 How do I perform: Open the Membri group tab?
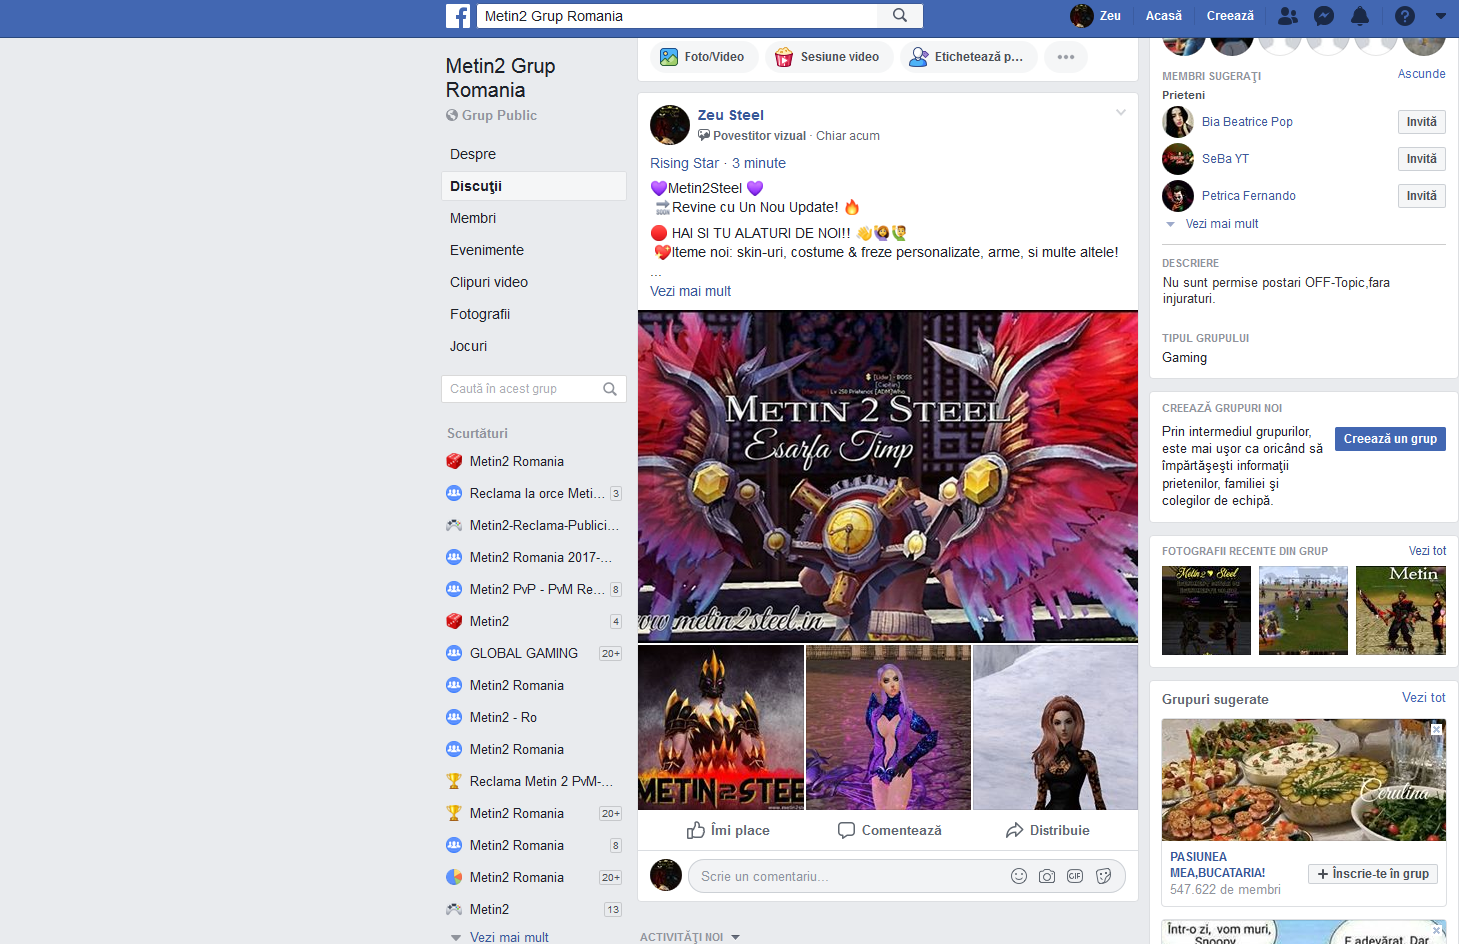[x=534, y=218]
